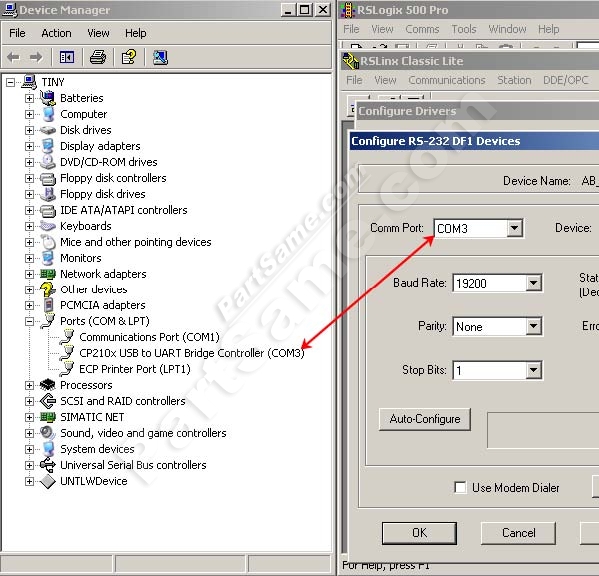Image resolution: width=599 pixels, height=576 pixels.
Task: Select the Batteries device icon
Action: point(48,98)
